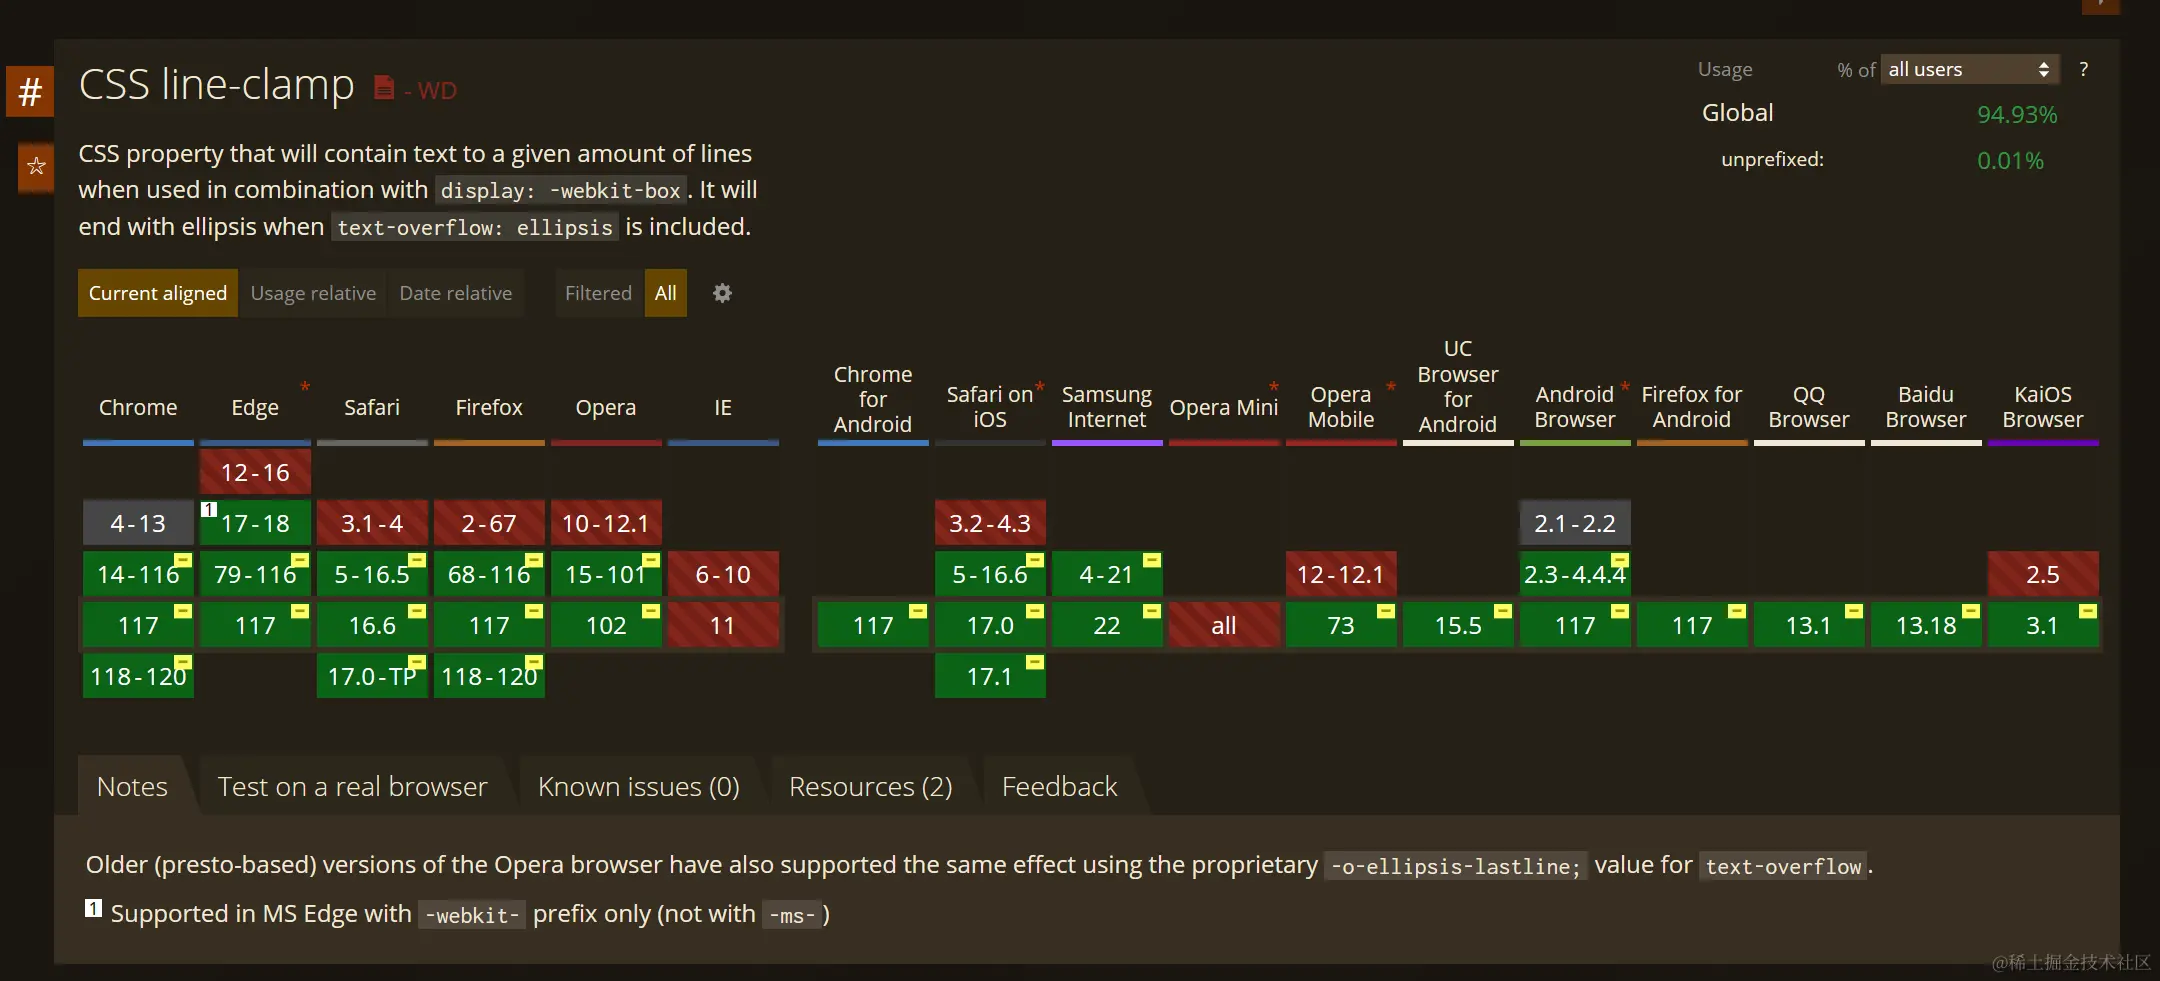
Task: Select Samsung Internet 4-21 cell
Action: coord(1107,574)
